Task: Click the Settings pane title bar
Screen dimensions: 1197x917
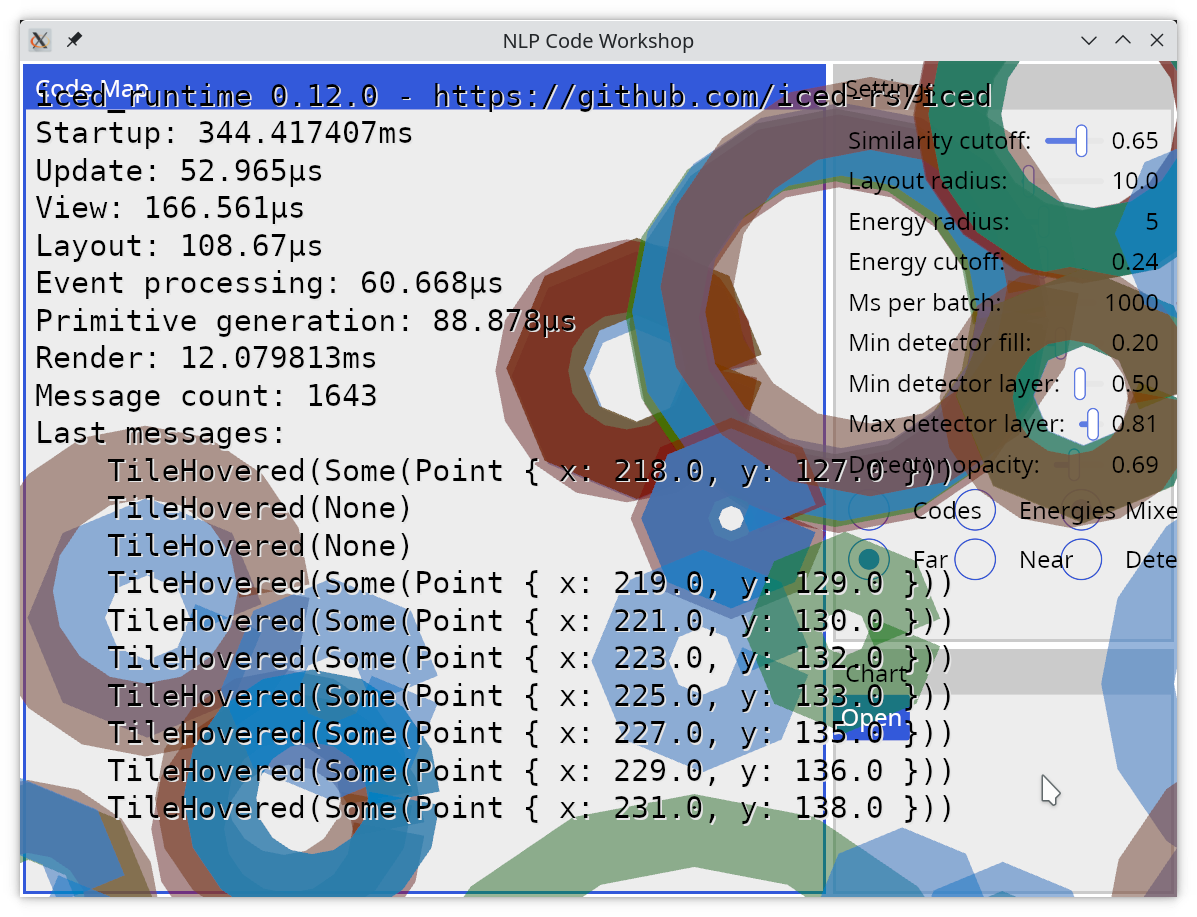Action: click(x=1004, y=88)
